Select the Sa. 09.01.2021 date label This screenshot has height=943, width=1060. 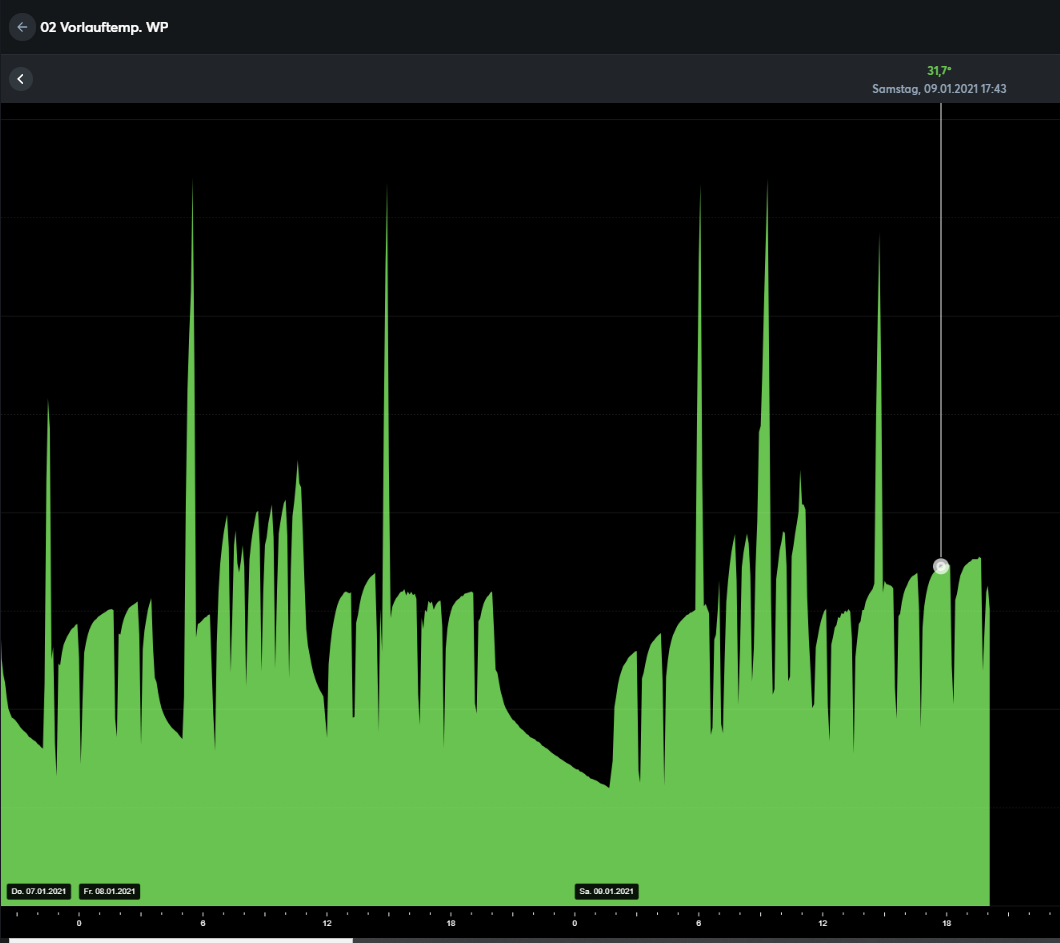coord(607,891)
